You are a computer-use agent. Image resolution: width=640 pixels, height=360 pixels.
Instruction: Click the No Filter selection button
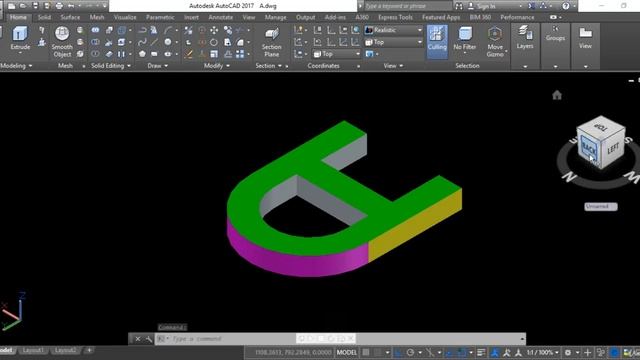pos(464,39)
